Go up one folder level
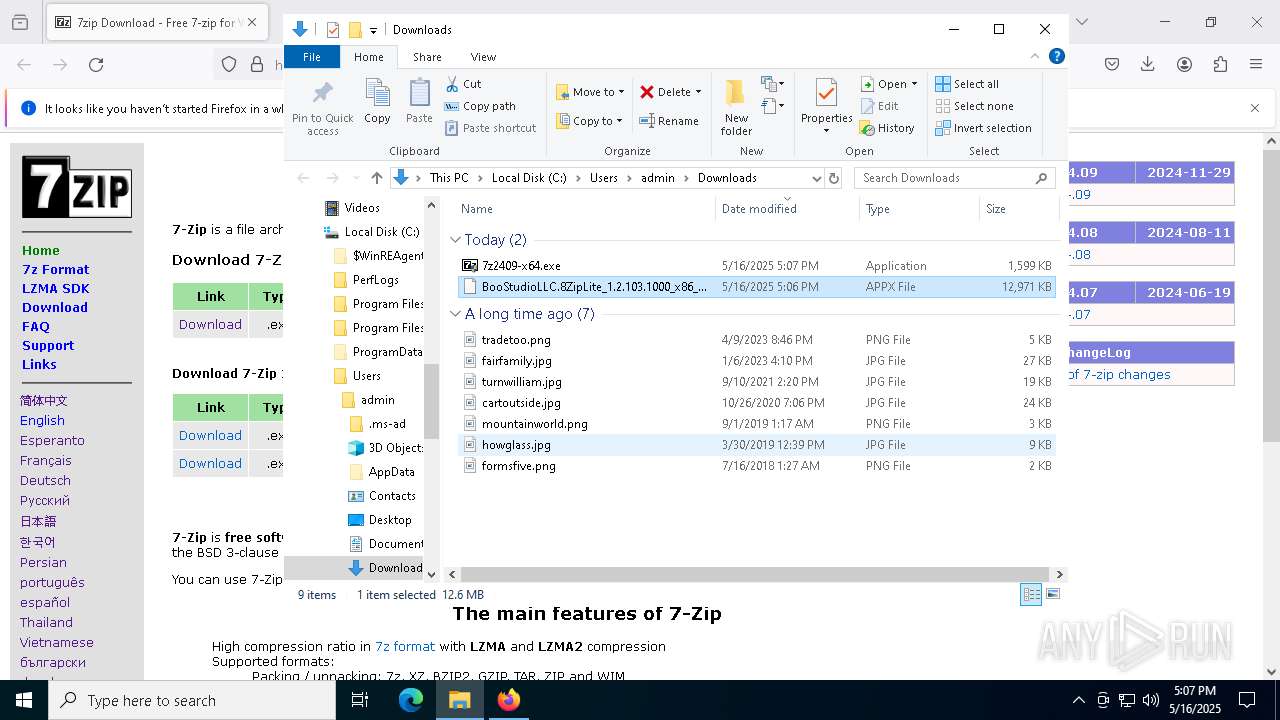Viewport: 1280px width, 720px height. [376, 178]
